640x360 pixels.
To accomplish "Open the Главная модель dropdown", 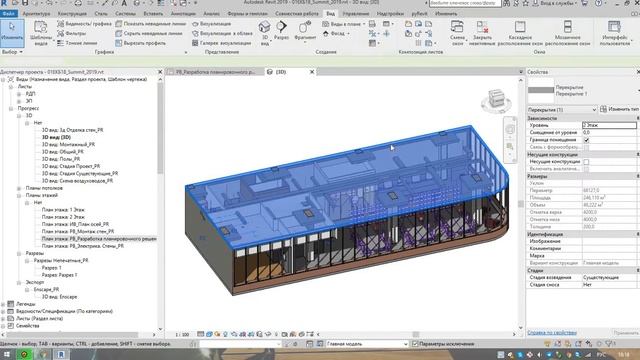I will (x=367, y=344).
